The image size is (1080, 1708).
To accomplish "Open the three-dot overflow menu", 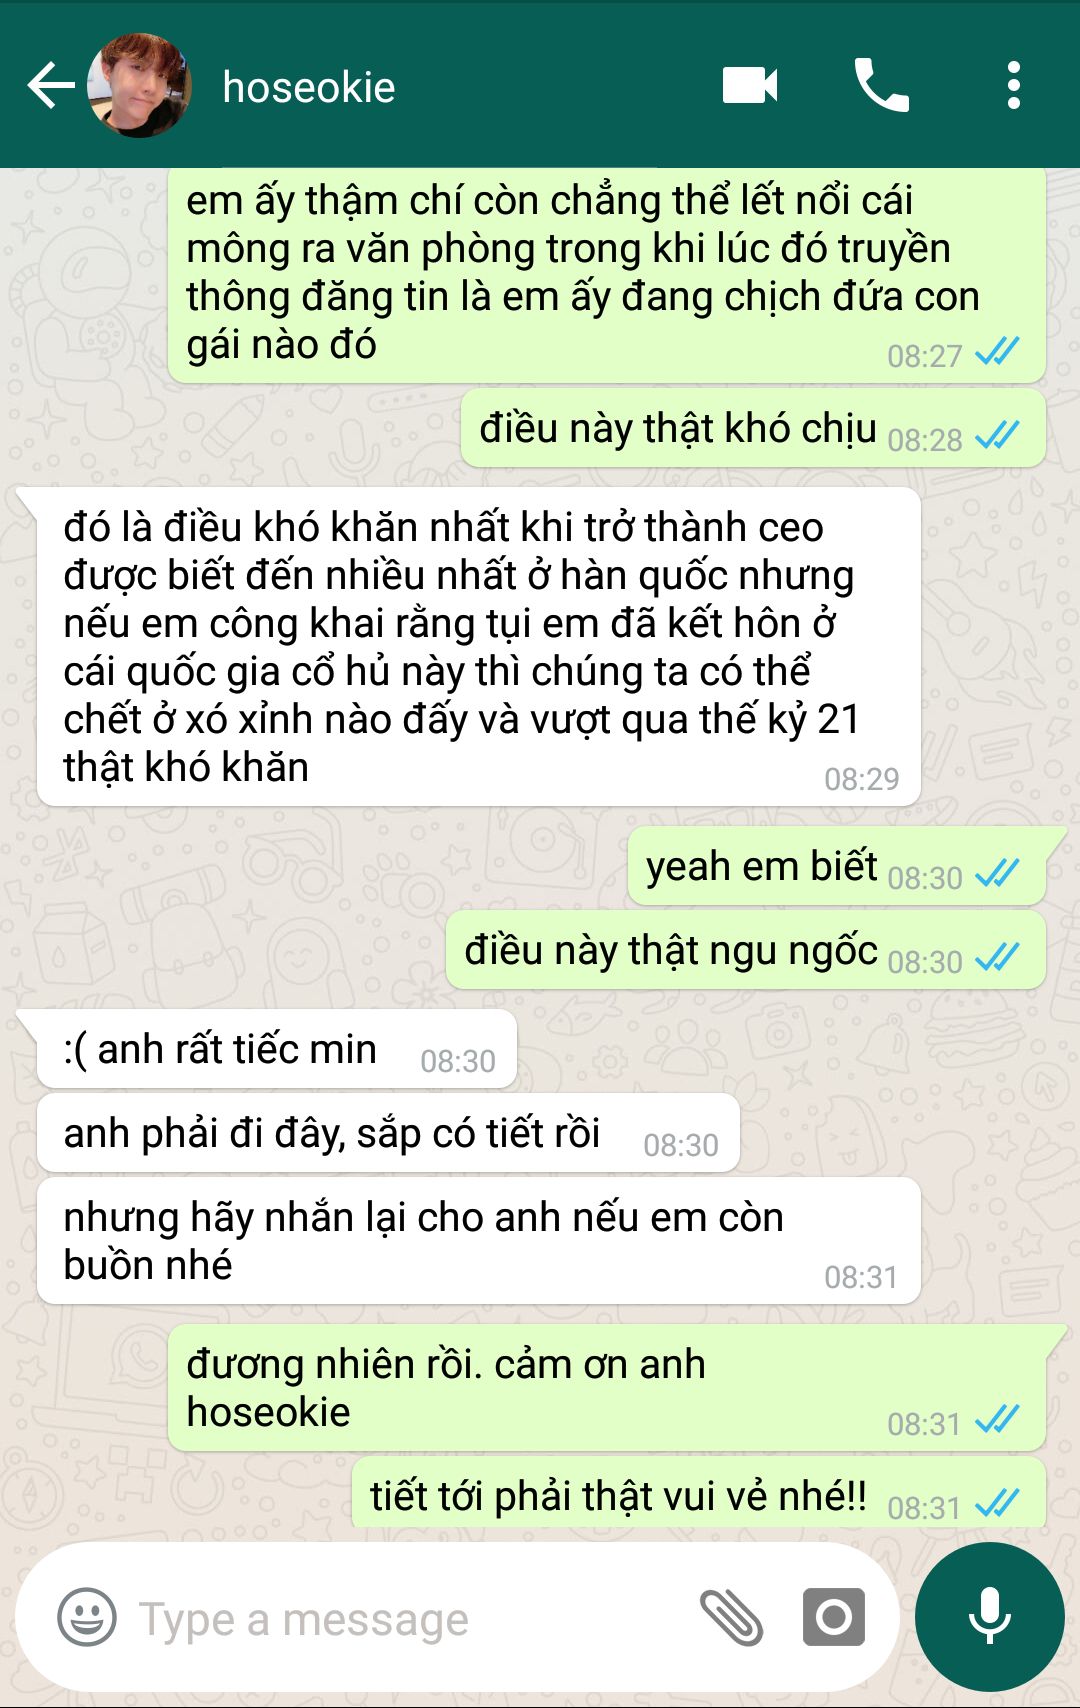I will coord(1013,85).
